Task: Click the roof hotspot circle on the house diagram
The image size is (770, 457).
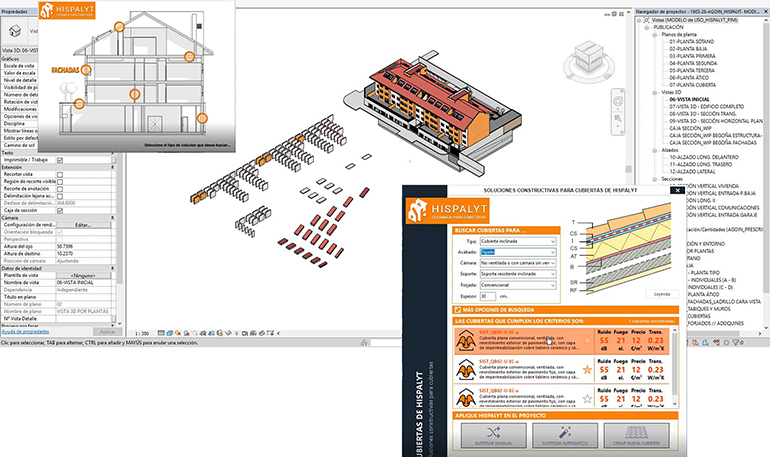Action: 119,27
